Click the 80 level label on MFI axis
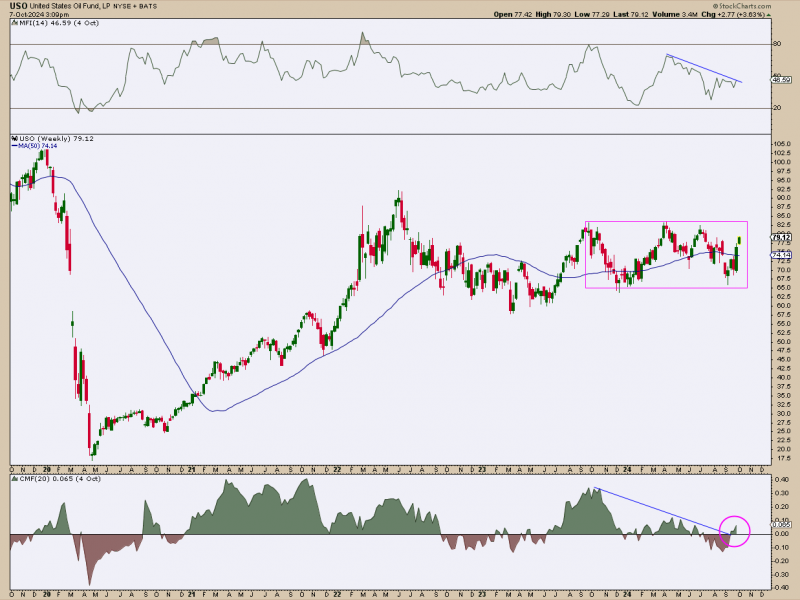The width and height of the screenshot is (800, 600). coord(777,44)
